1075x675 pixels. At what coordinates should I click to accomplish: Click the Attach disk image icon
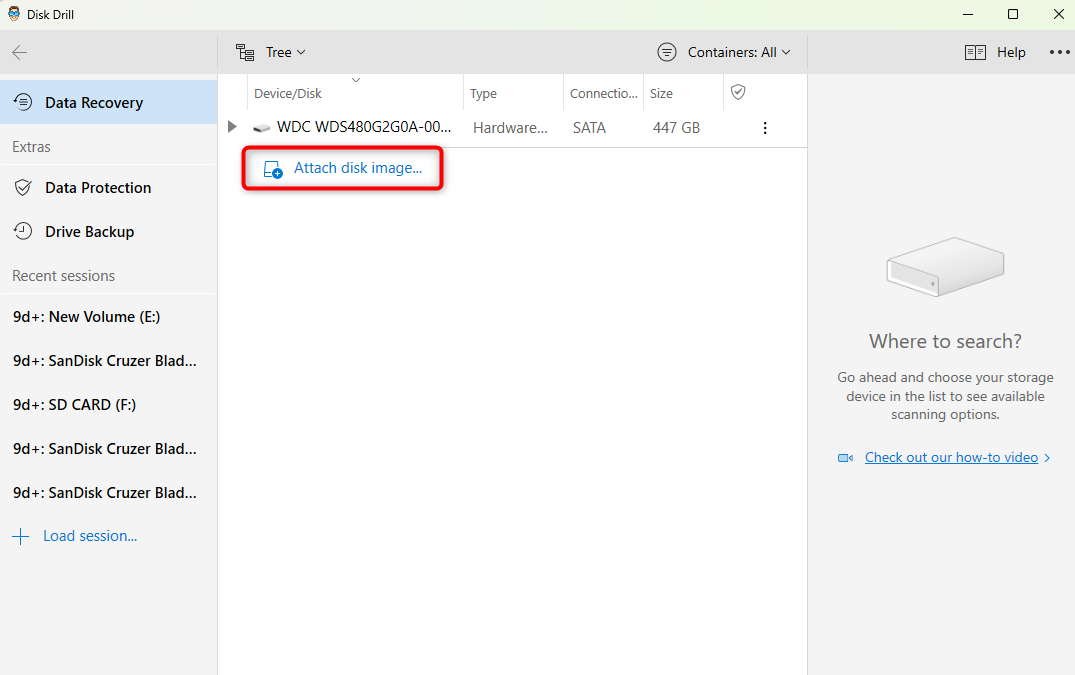273,169
